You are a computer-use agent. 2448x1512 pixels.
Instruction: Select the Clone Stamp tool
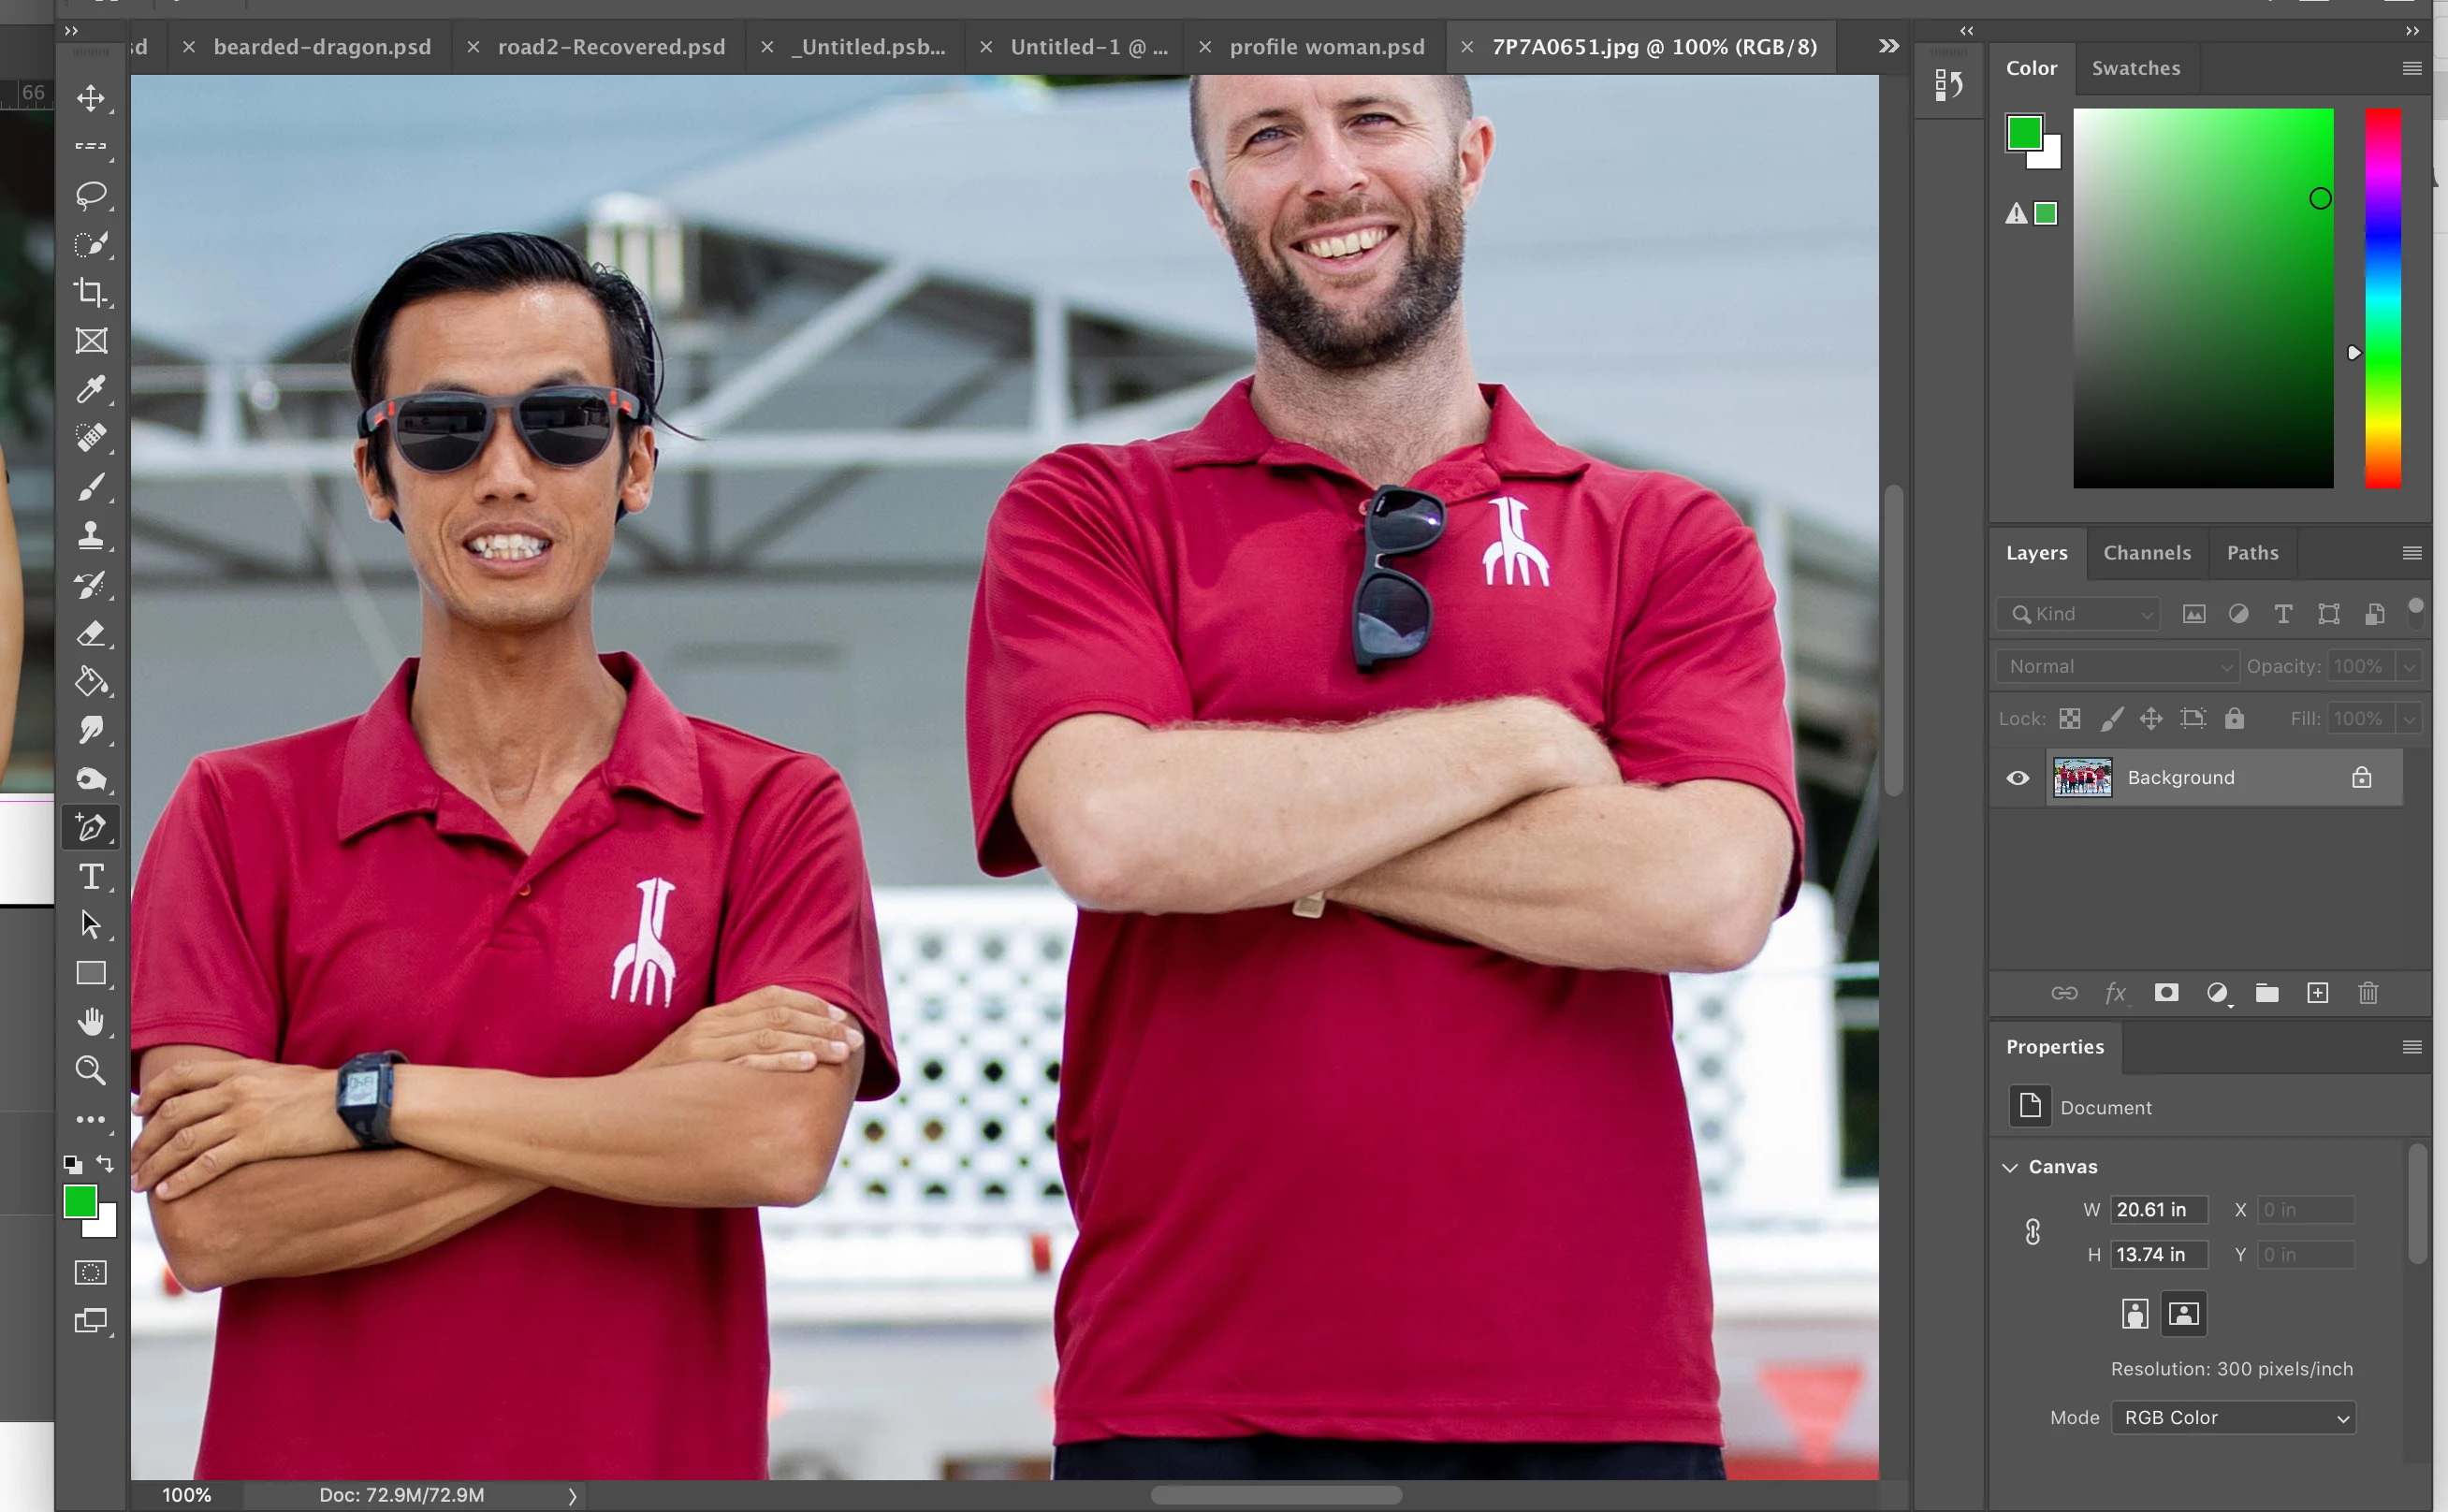tap(91, 535)
